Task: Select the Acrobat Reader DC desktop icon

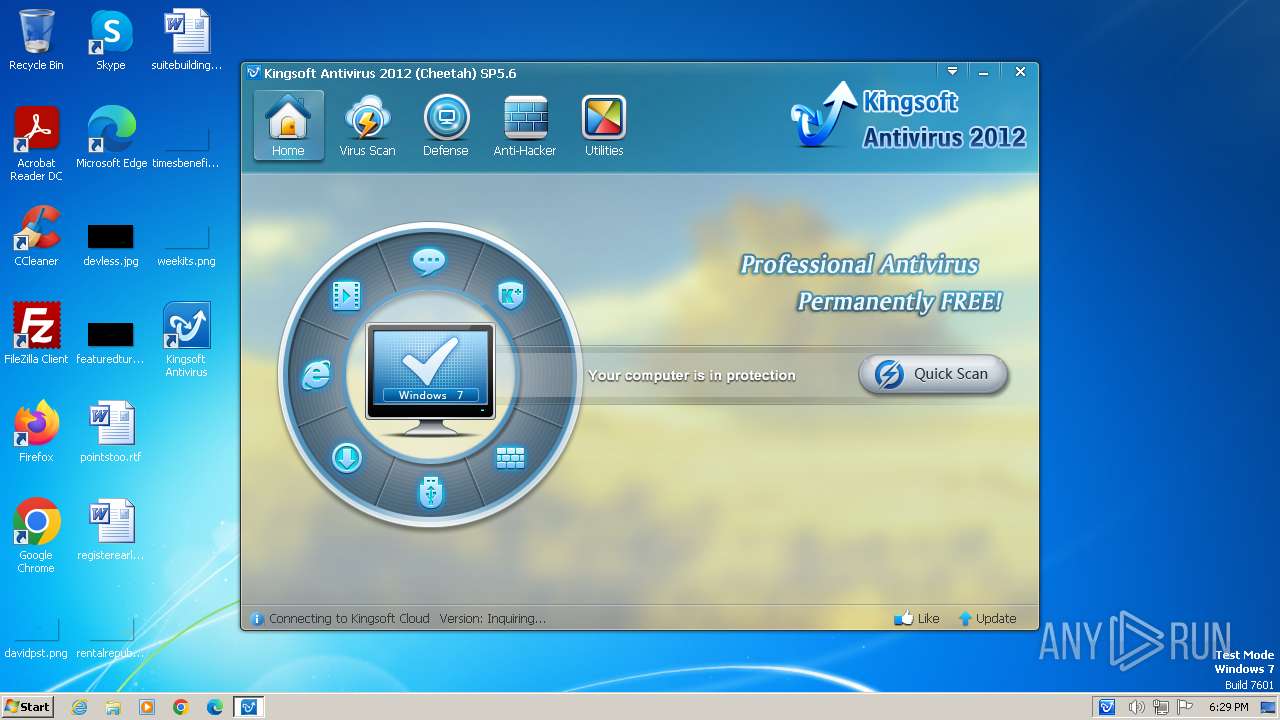Action: 36,145
